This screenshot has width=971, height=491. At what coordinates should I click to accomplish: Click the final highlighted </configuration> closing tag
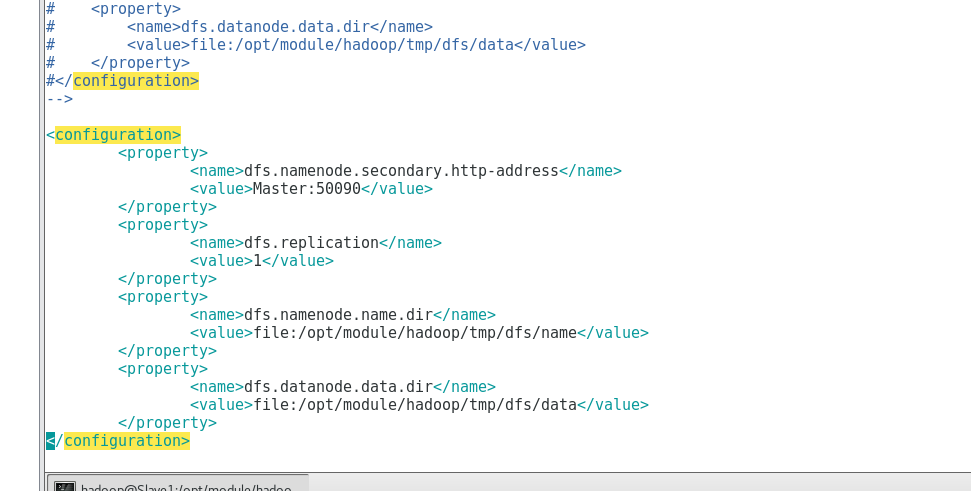118,441
